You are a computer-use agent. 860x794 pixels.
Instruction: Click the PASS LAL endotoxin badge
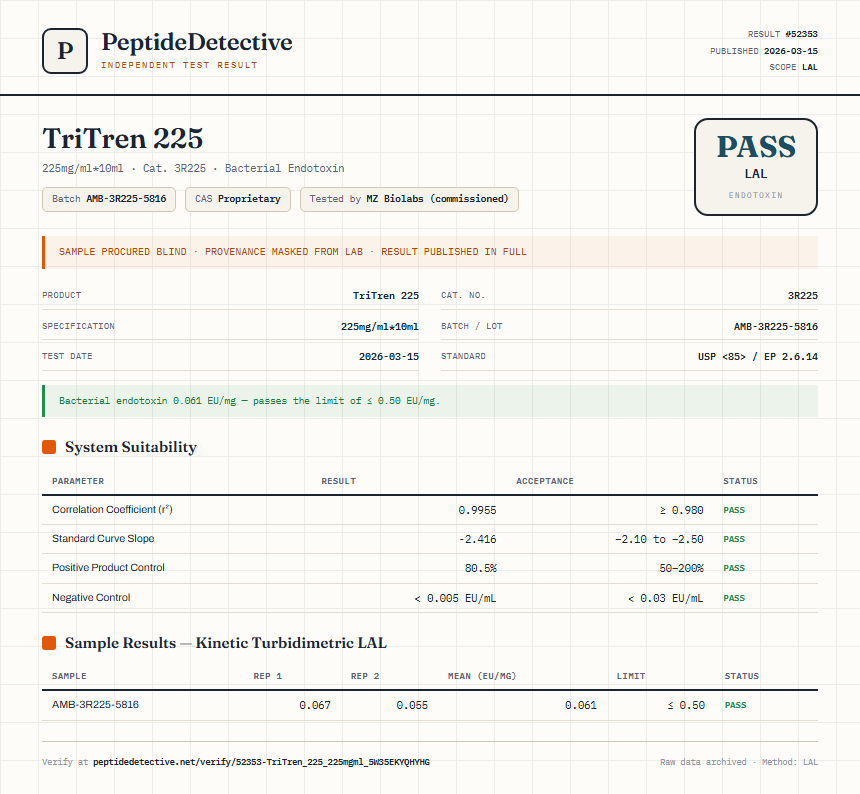coord(756,167)
